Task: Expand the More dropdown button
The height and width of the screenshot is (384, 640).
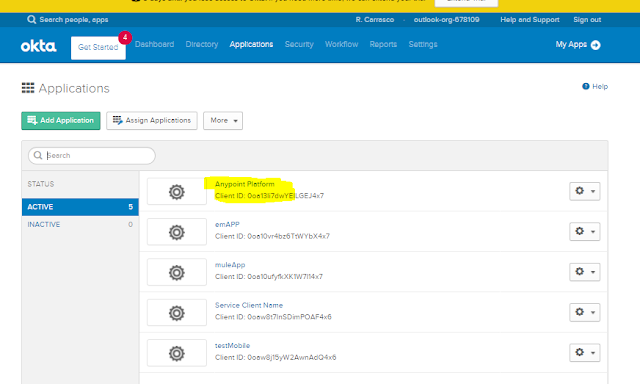Action: point(223,120)
